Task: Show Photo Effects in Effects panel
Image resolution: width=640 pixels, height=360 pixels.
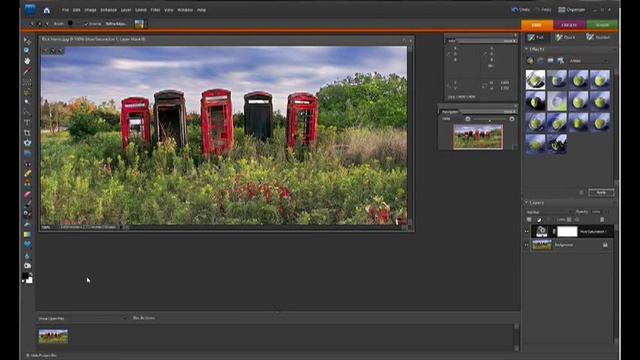Action: 551,60
